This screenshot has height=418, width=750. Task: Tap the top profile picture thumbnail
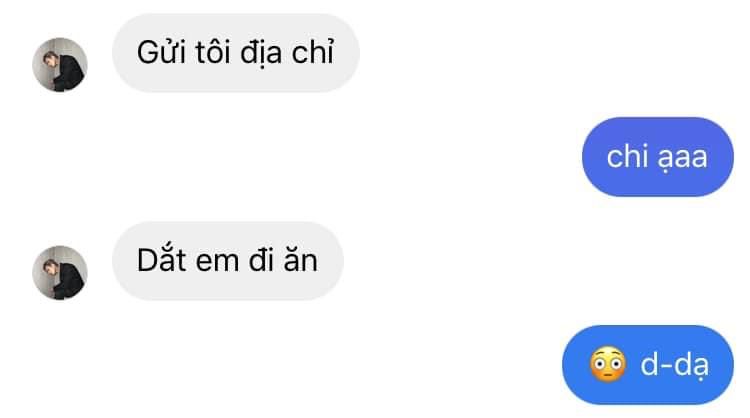click(60, 65)
